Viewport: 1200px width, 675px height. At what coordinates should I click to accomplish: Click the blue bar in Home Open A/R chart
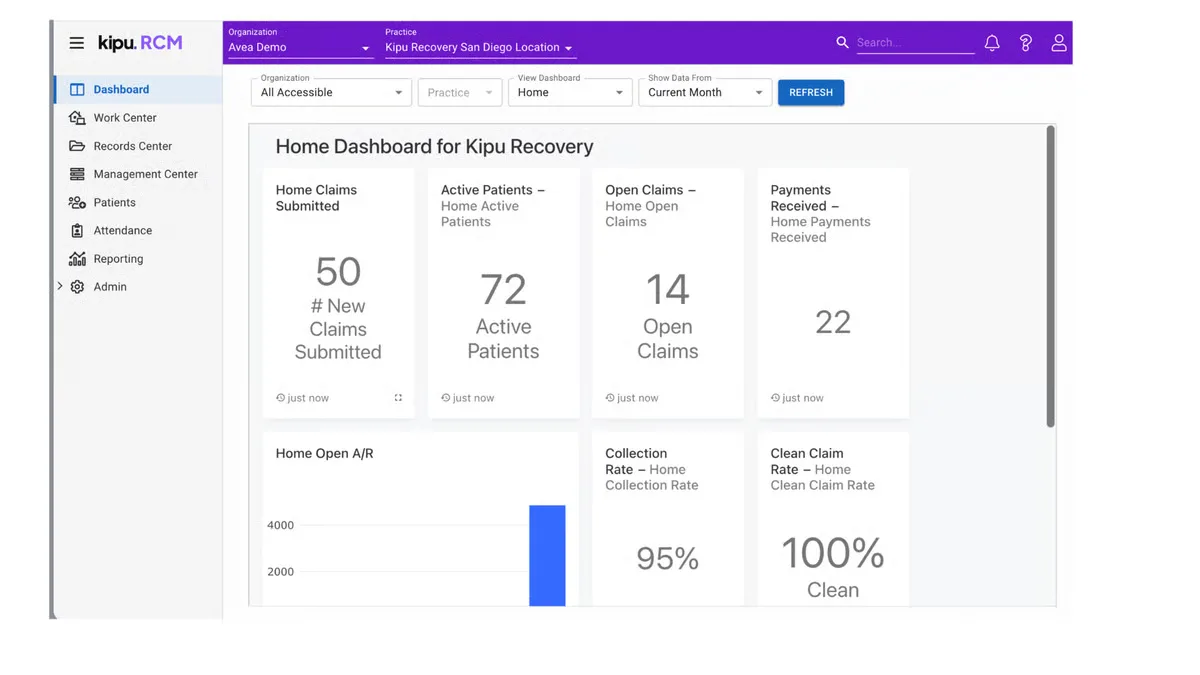coord(547,555)
